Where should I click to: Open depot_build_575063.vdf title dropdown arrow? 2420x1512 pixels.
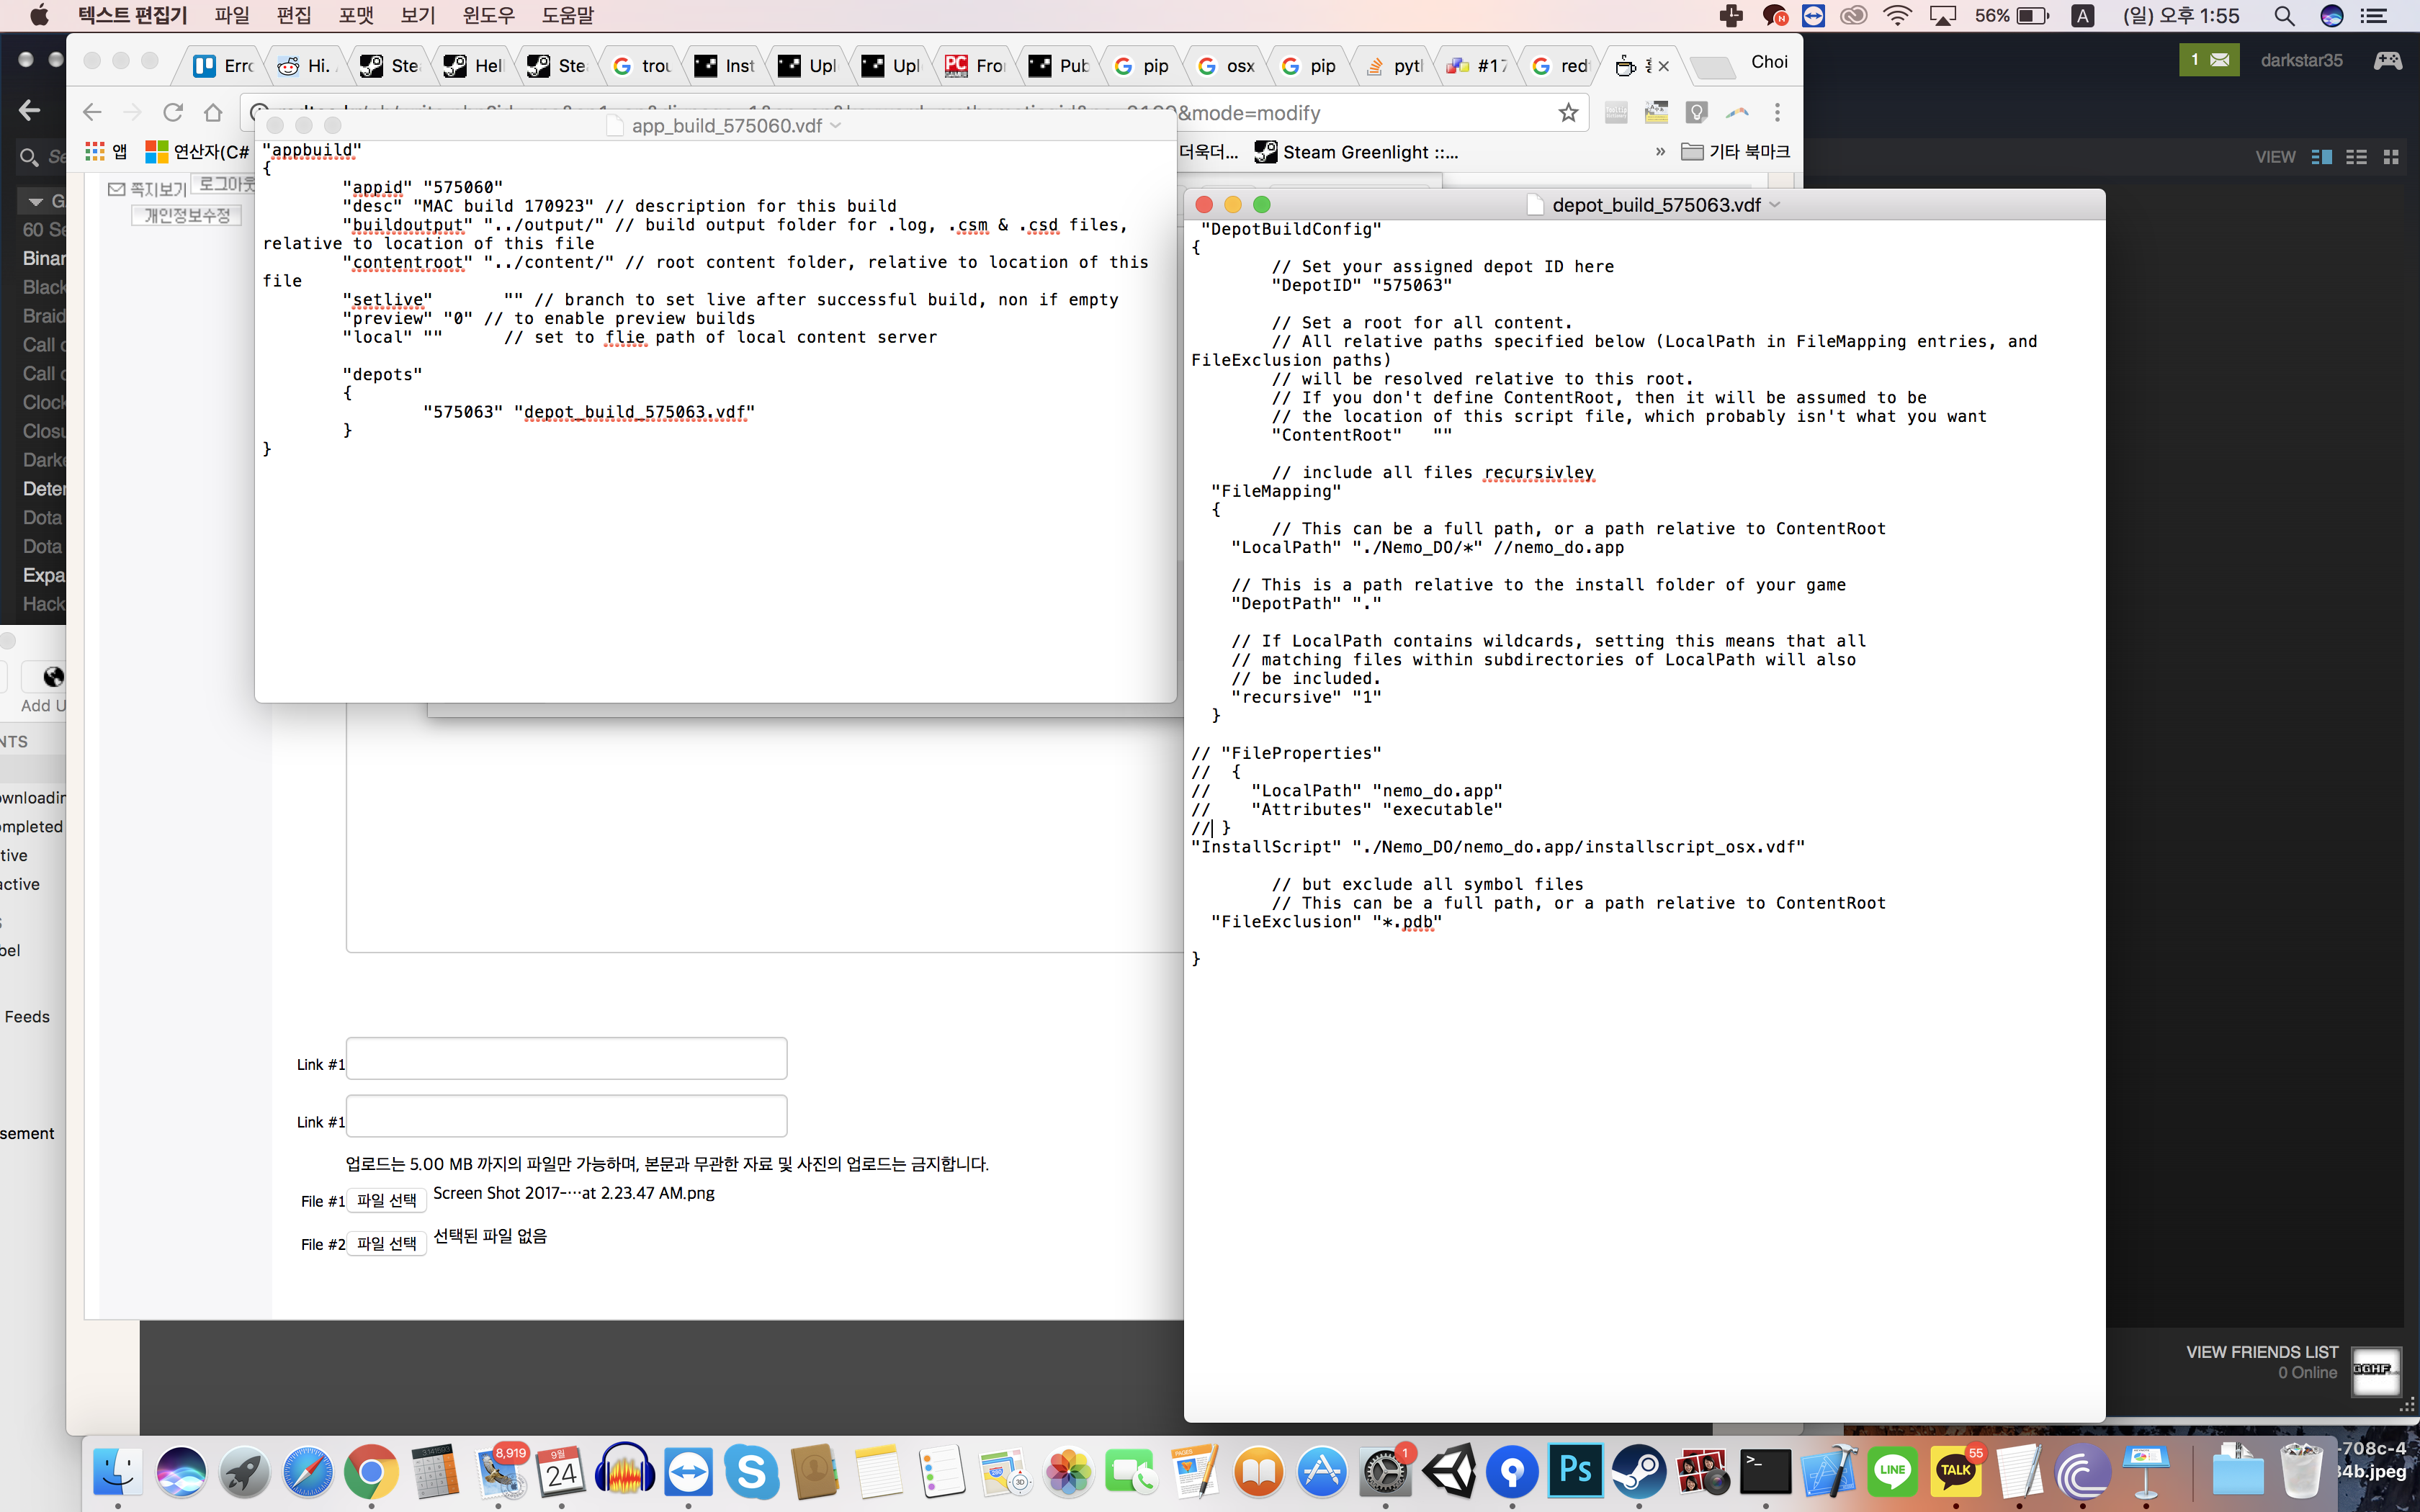click(x=1776, y=205)
